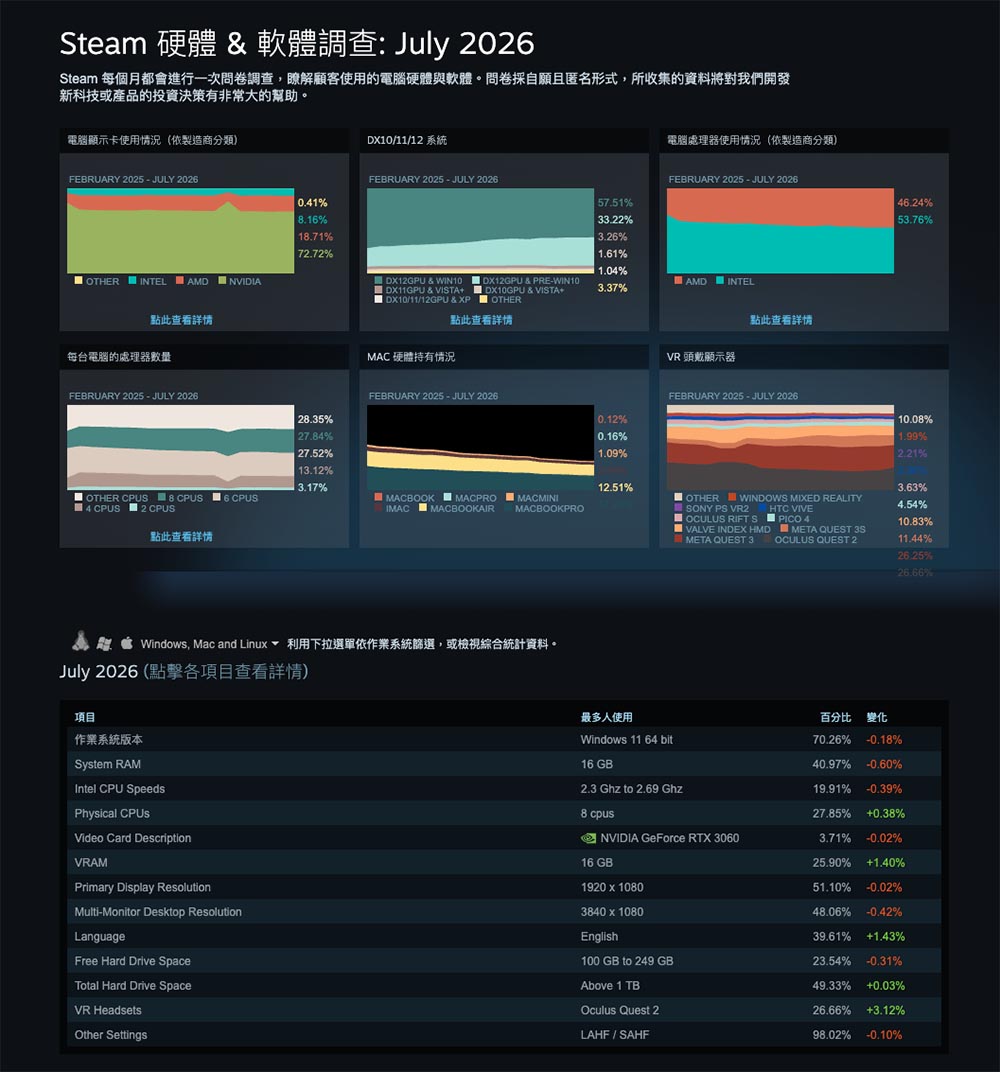Click 點此查看詳情 under the DX10/11/12 chart

tap(481, 320)
